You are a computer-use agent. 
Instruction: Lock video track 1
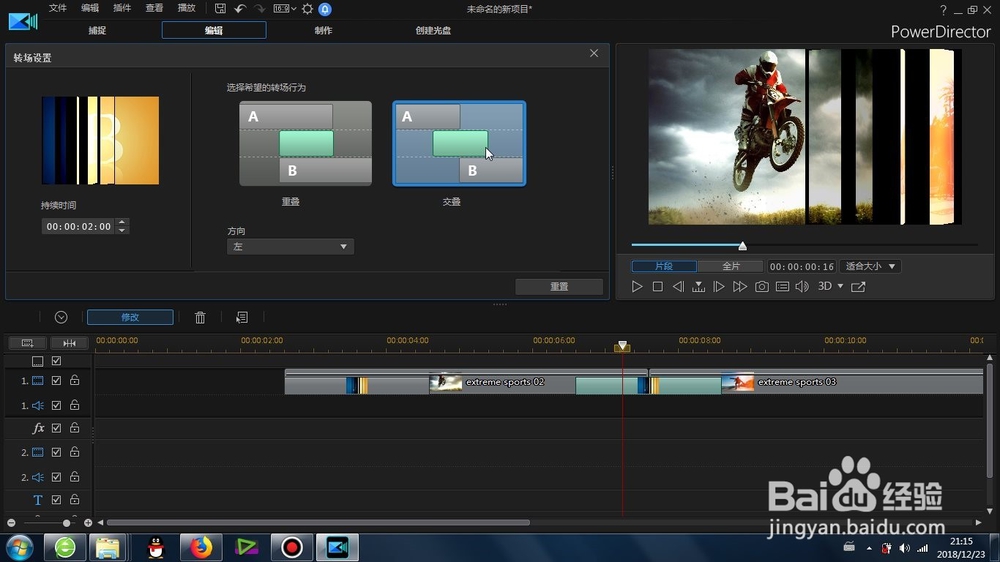75,380
